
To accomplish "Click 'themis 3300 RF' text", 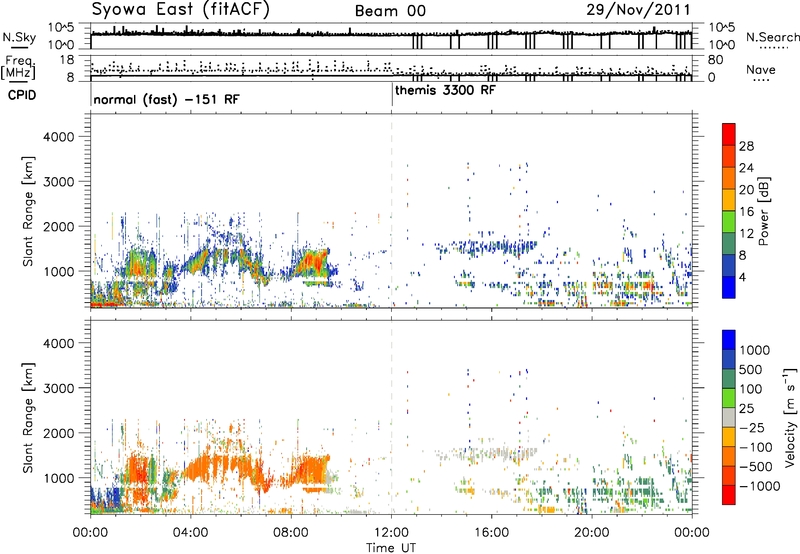I will click(445, 90).
